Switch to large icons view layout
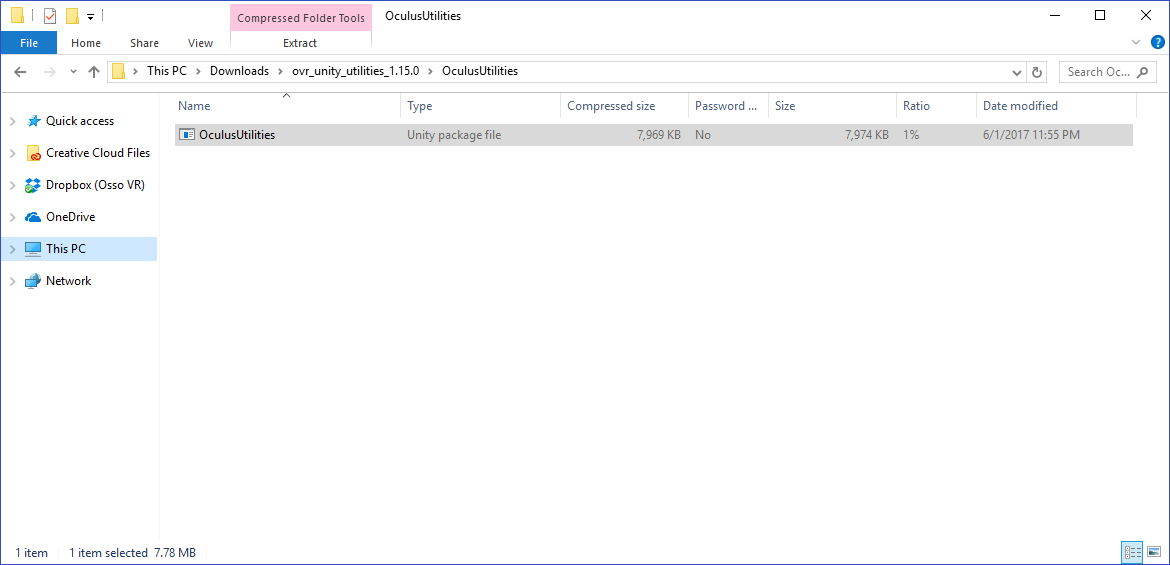 pos(1154,552)
